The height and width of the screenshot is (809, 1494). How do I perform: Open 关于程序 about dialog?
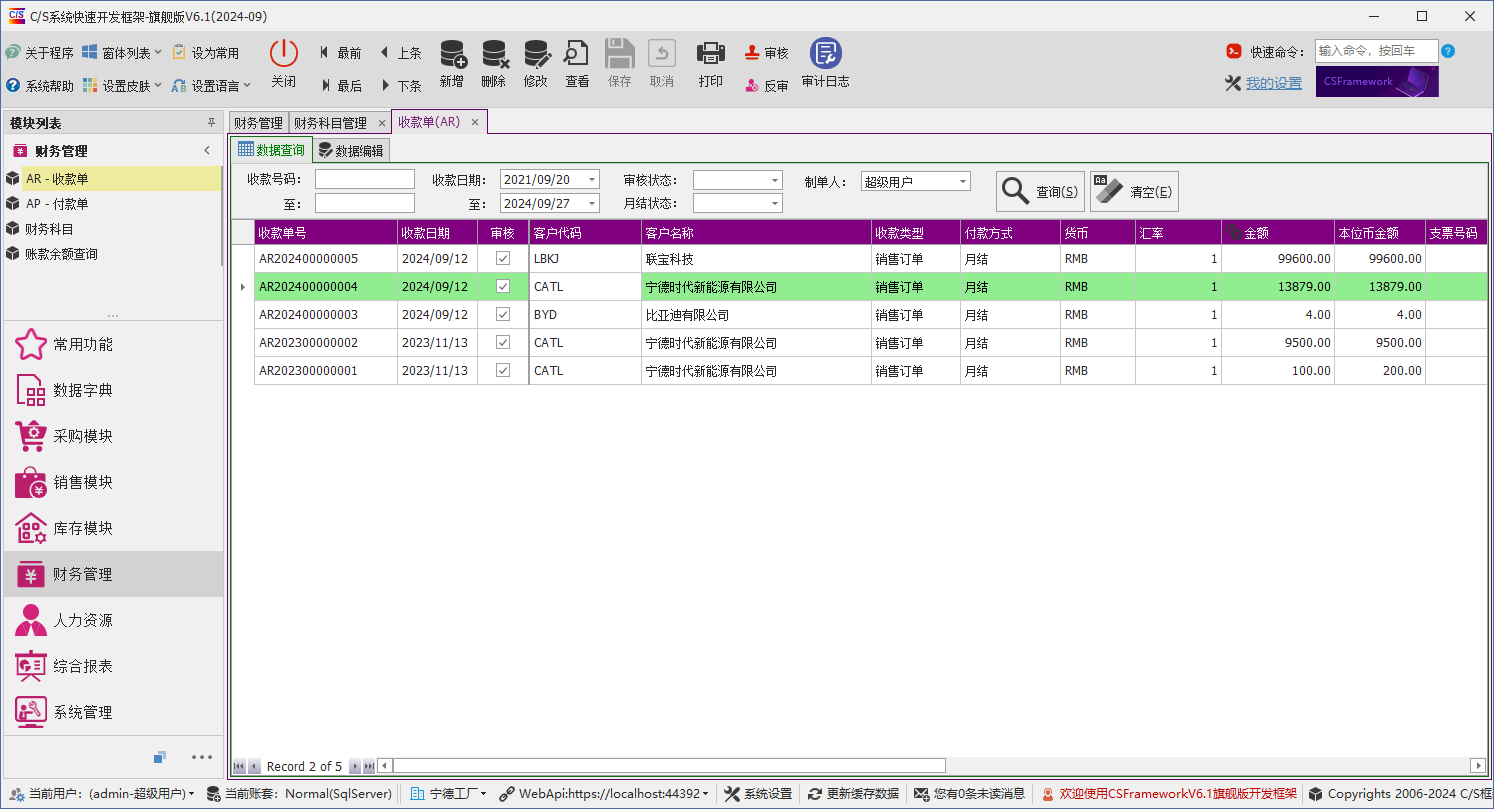[x=40, y=53]
